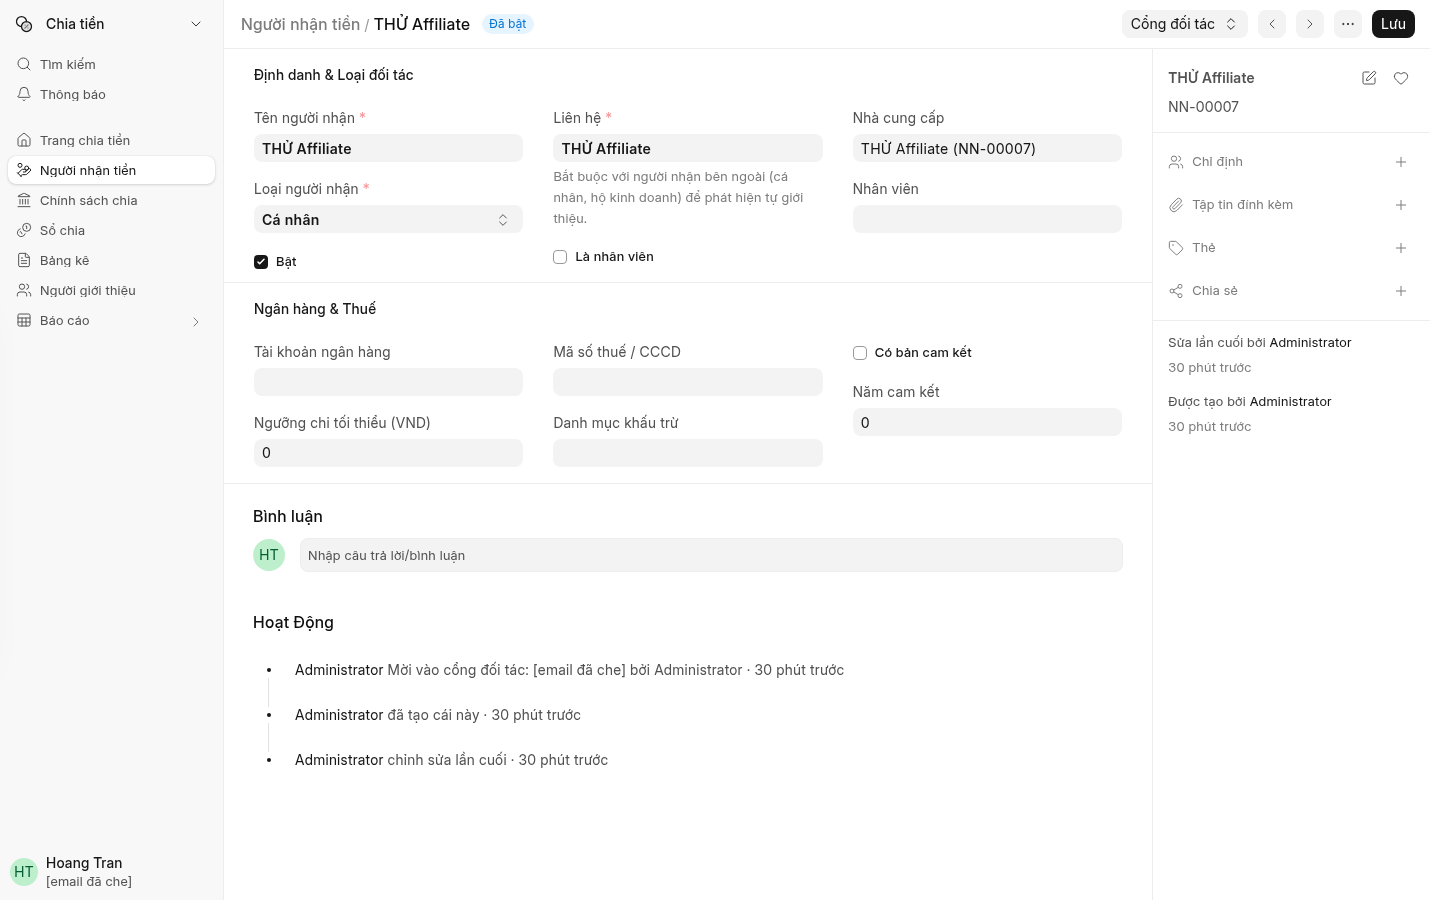The width and height of the screenshot is (1440, 900).
Task: Click the Người nhận tiền breadcrumb link
Action: point(300,24)
